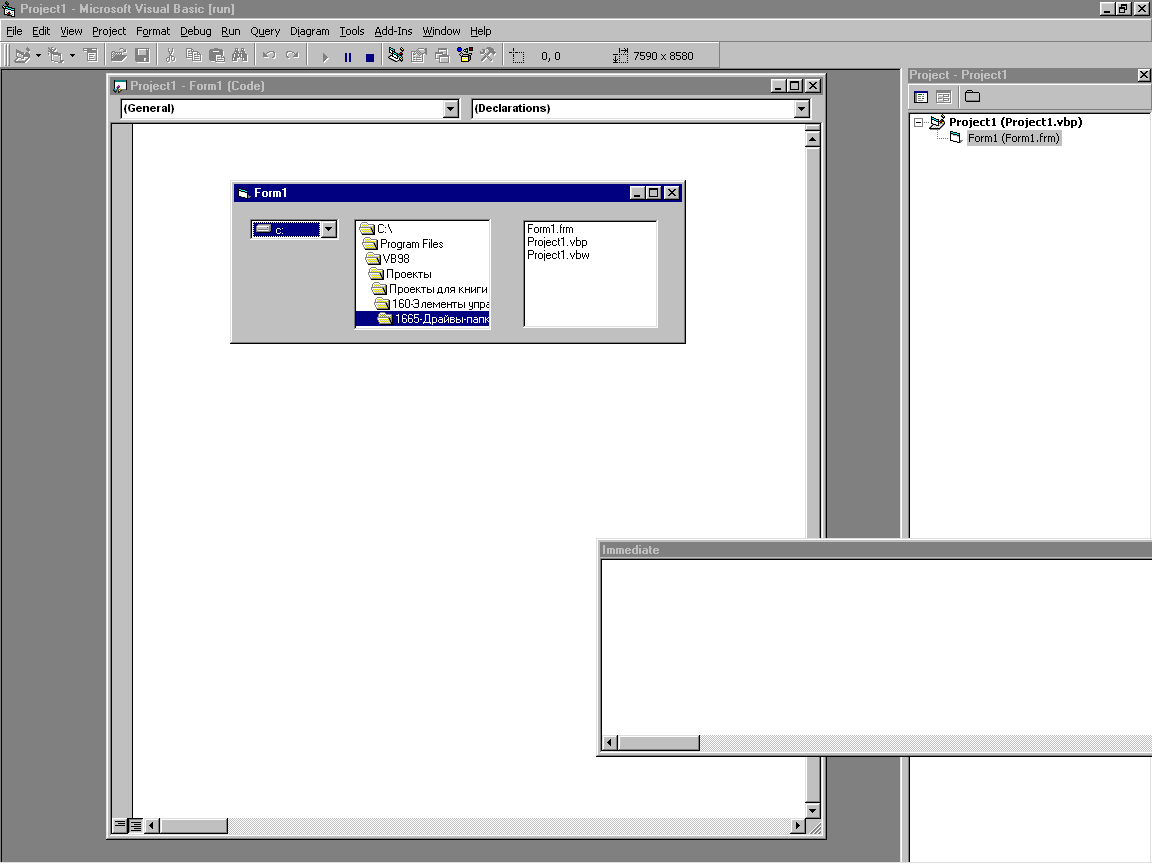Screen dimensions: 1152x864
Task: Open the Properties Window toolbar icon
Action: 419,55
